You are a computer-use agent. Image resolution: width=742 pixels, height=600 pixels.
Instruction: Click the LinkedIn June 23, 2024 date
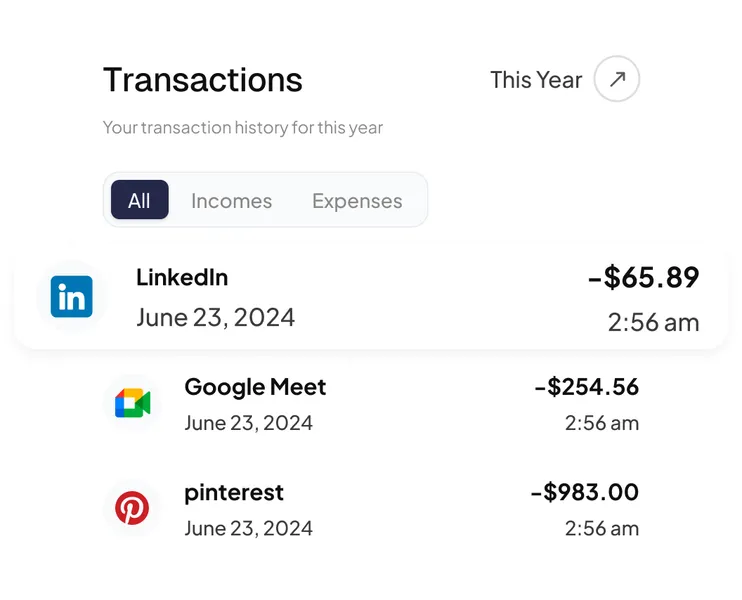click(x=215, y=318)
